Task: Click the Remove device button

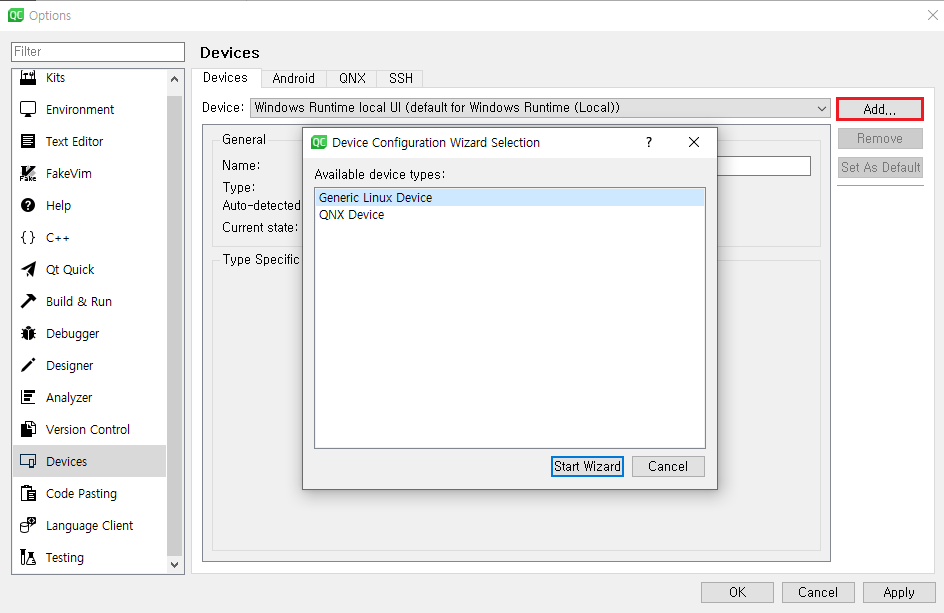Action: 880,138
